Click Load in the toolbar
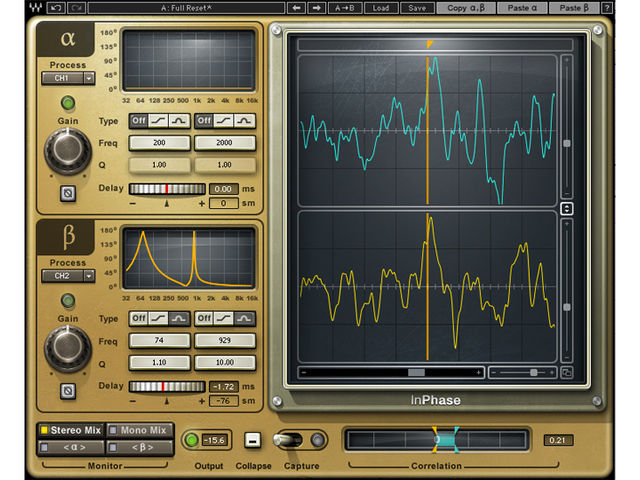The image size is (640, 480). coord(380,8)
